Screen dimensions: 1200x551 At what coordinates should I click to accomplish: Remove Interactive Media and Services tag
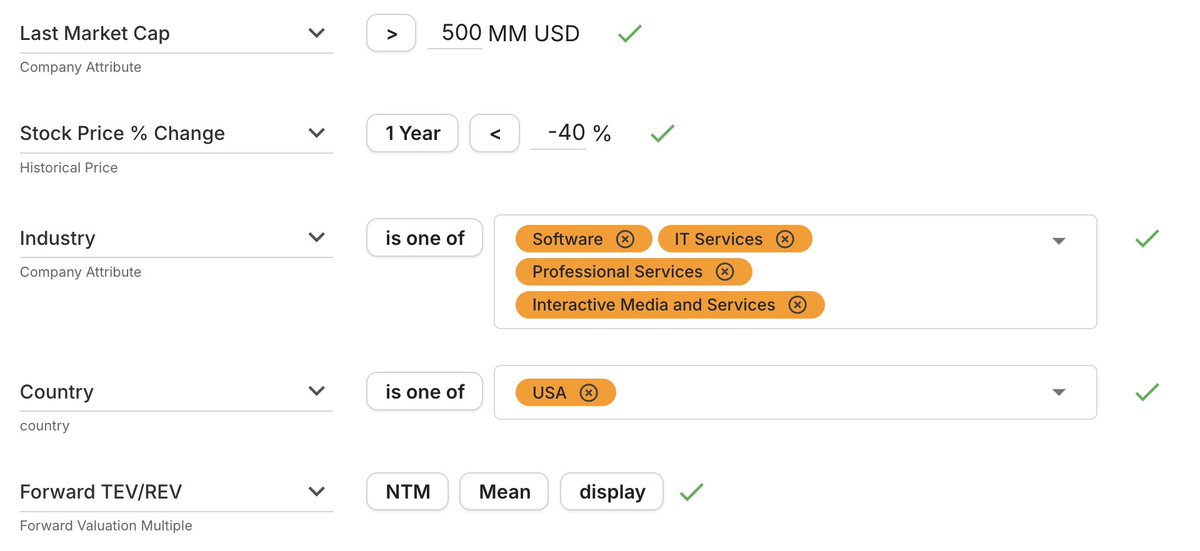(x=797, y=305)
